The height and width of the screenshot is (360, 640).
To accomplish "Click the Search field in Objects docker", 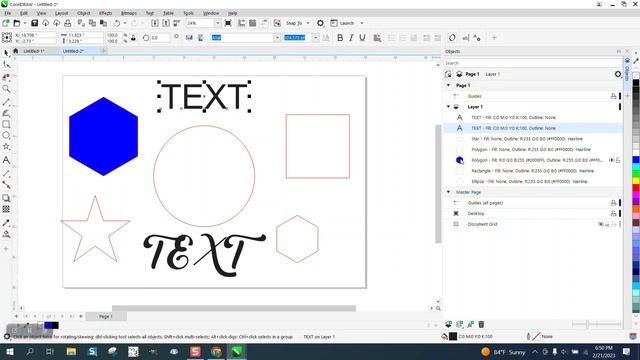I will tap(533, 63).
